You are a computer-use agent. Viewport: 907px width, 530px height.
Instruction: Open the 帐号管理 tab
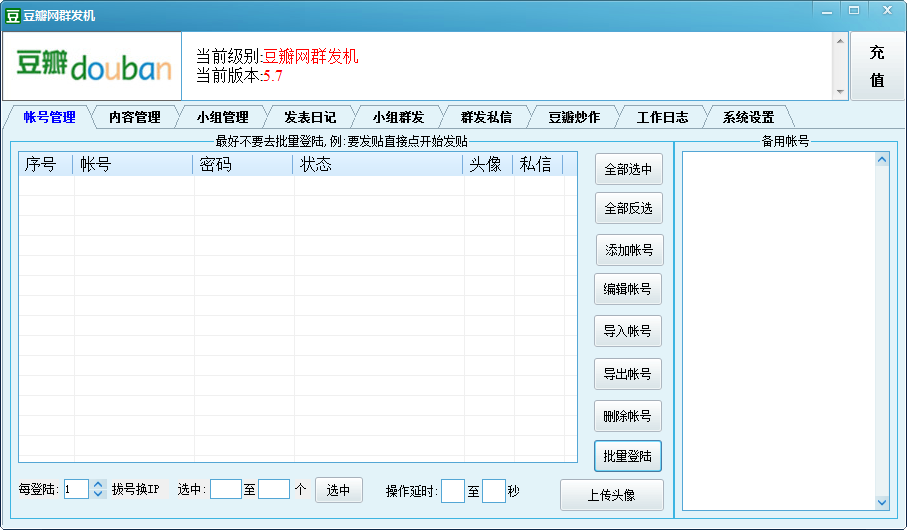tap(49, 117)
